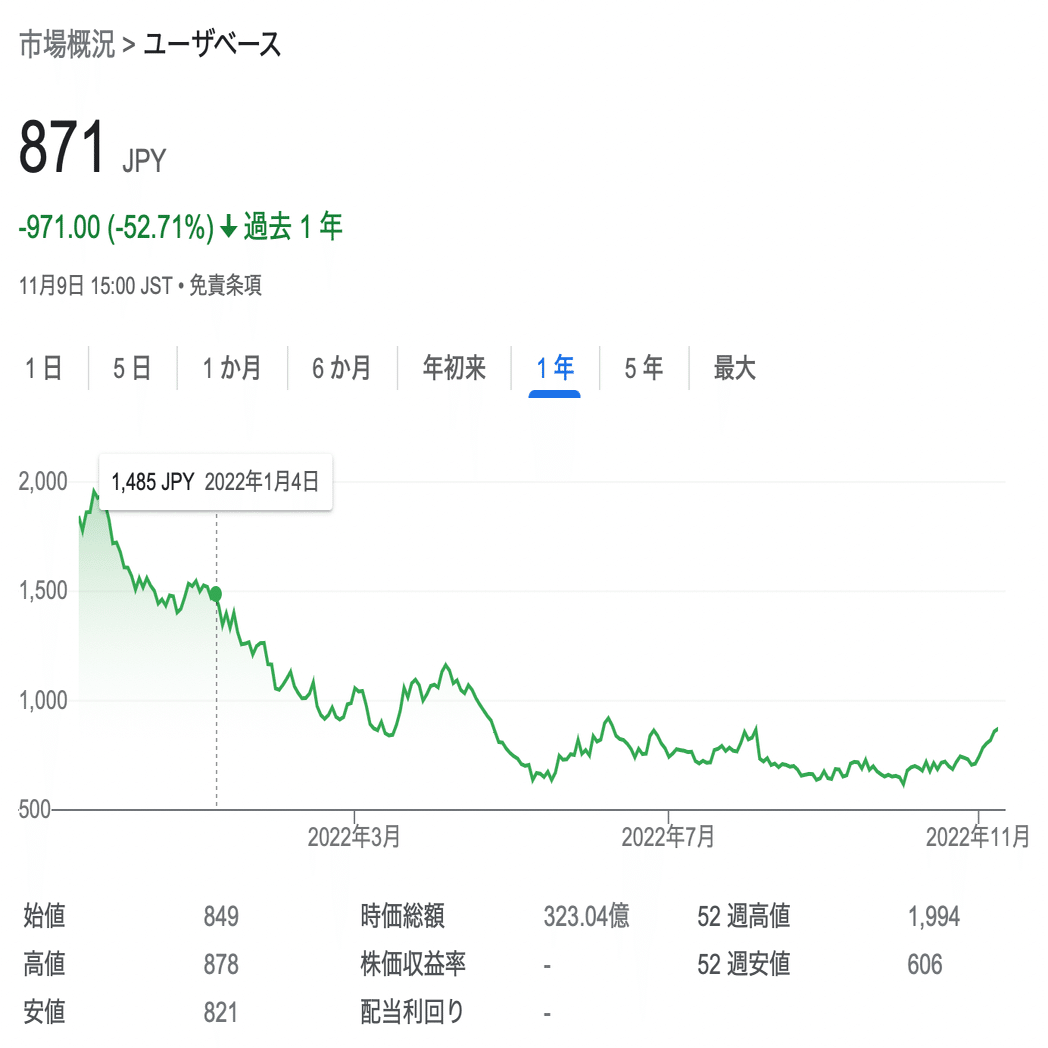Switch to the 1日 chart tab

pyautogui.click(x=43, y=368)
